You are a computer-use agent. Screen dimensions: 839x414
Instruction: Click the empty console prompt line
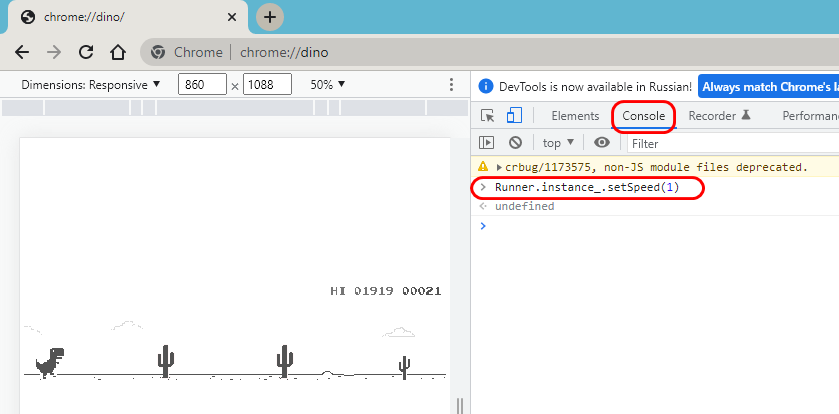coord(655,226)
